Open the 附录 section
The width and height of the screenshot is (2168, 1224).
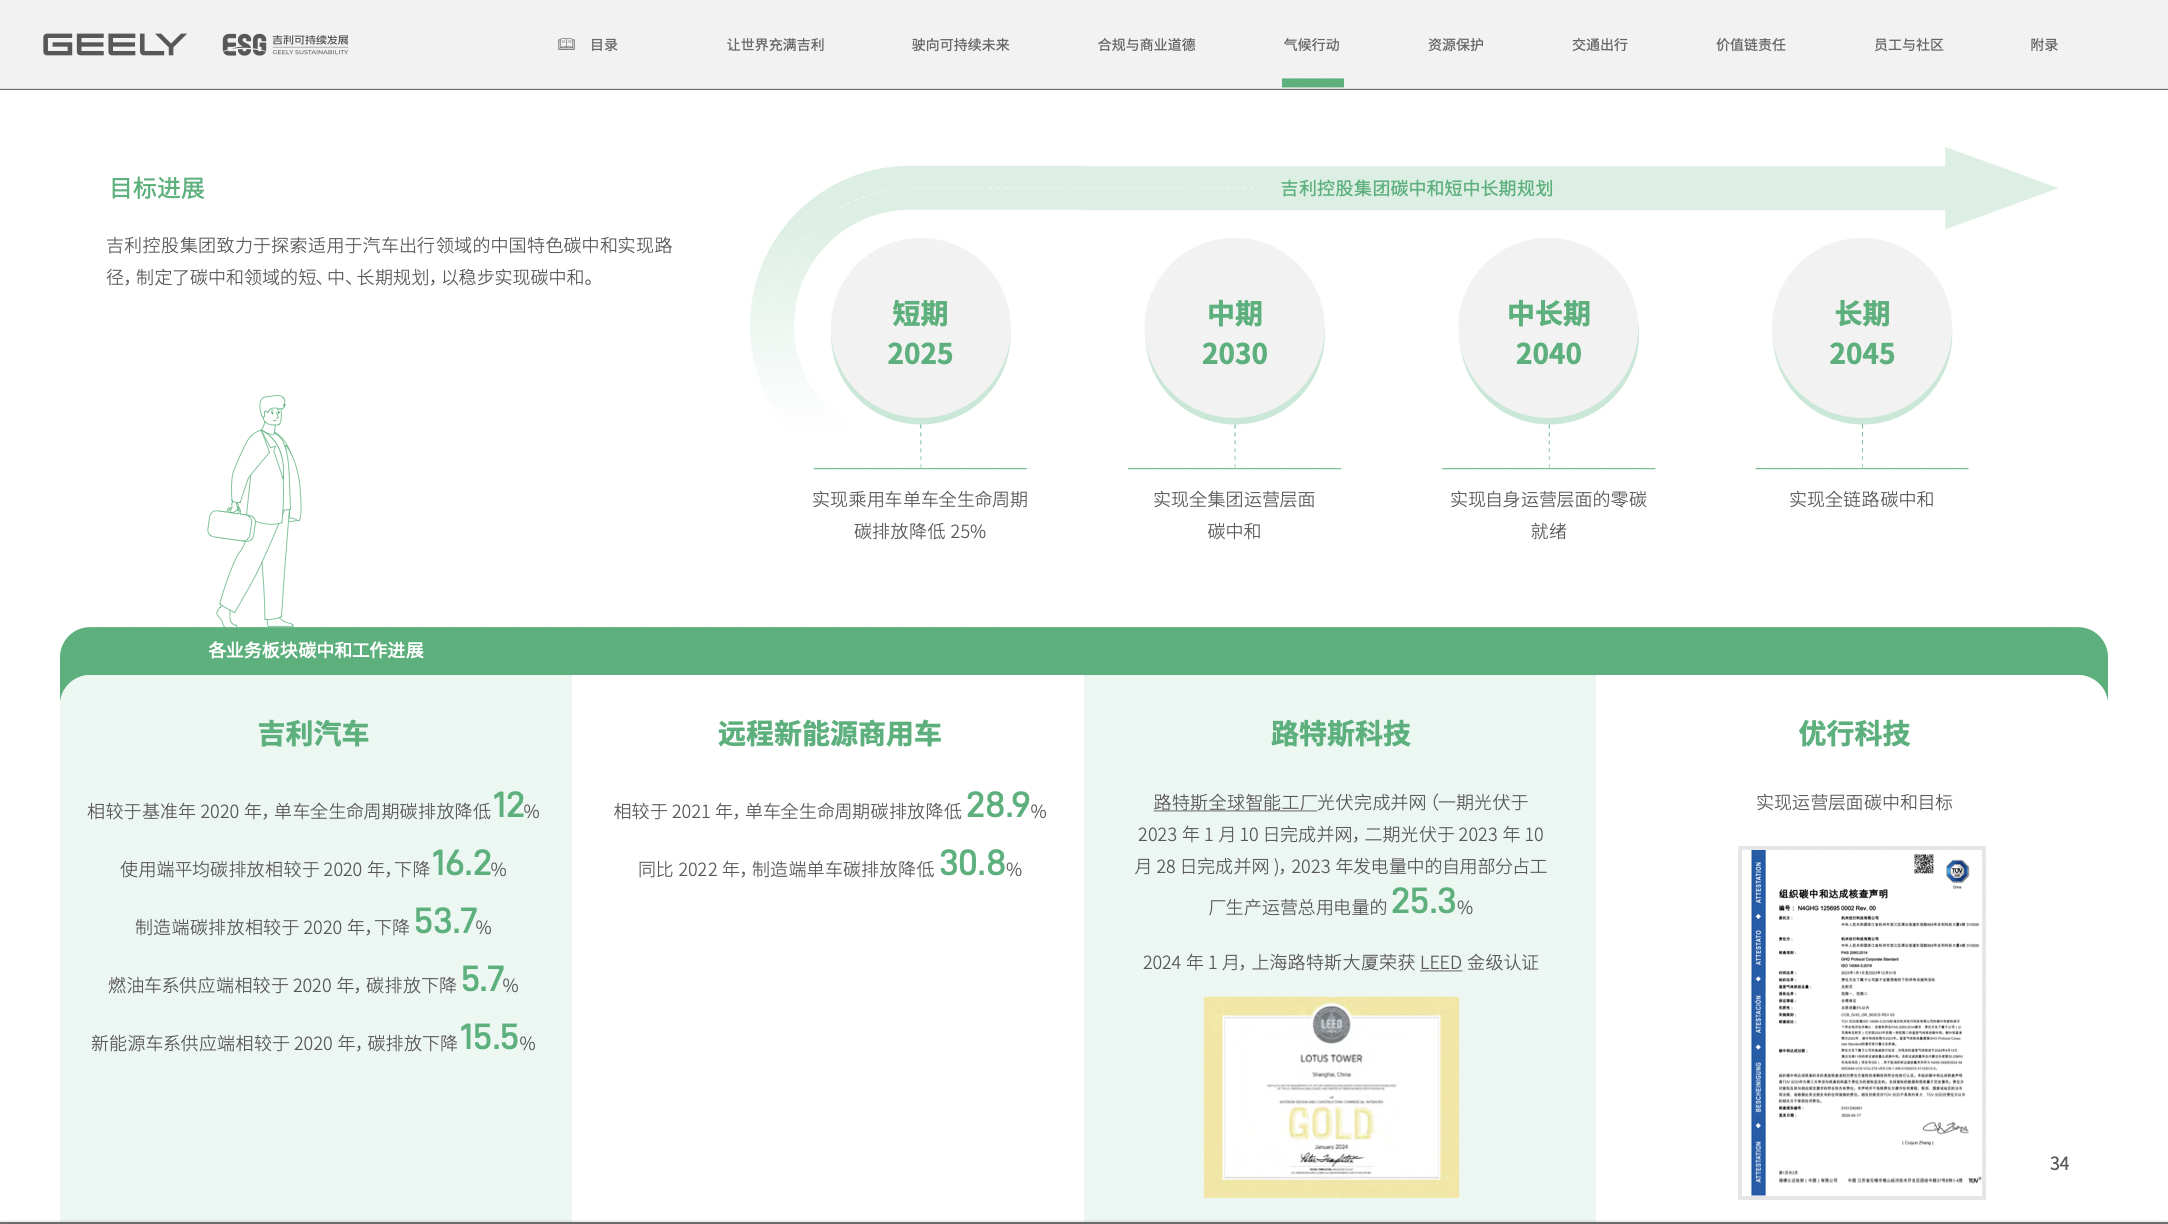click(2044, 45)
